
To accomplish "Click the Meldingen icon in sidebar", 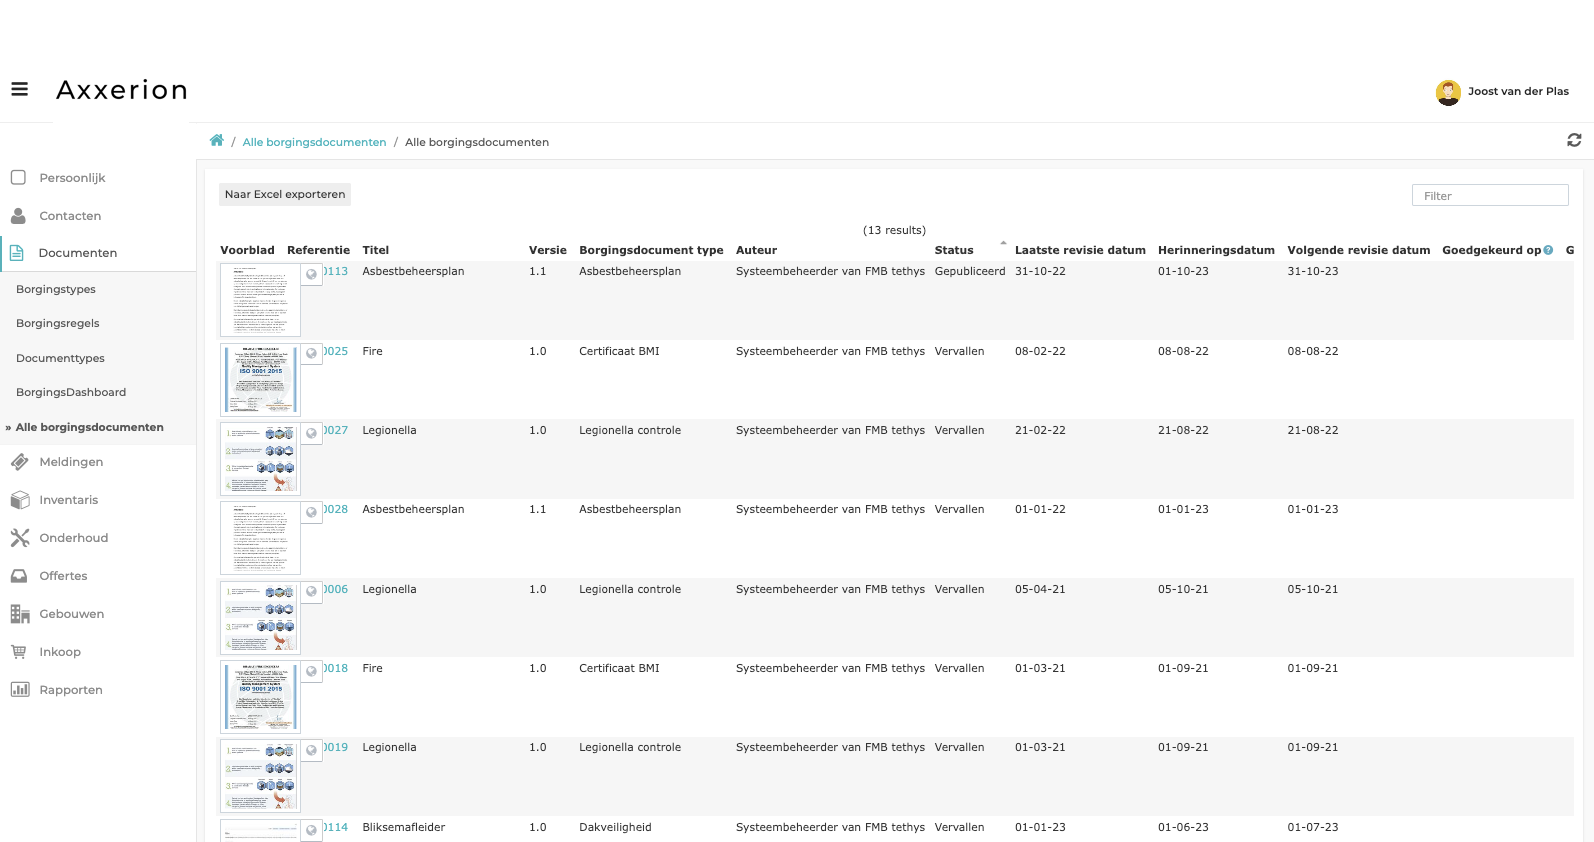I will coord(19,462).
